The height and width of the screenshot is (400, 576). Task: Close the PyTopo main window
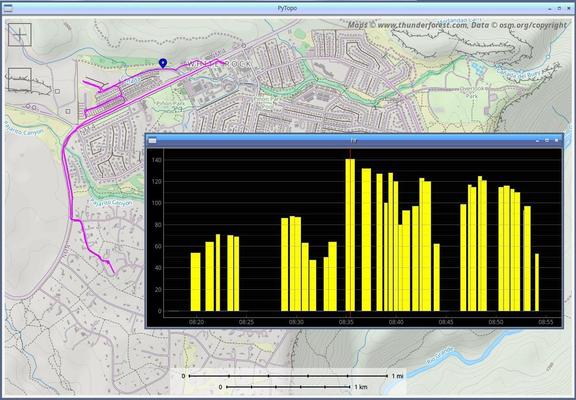(x=569, y=8)
